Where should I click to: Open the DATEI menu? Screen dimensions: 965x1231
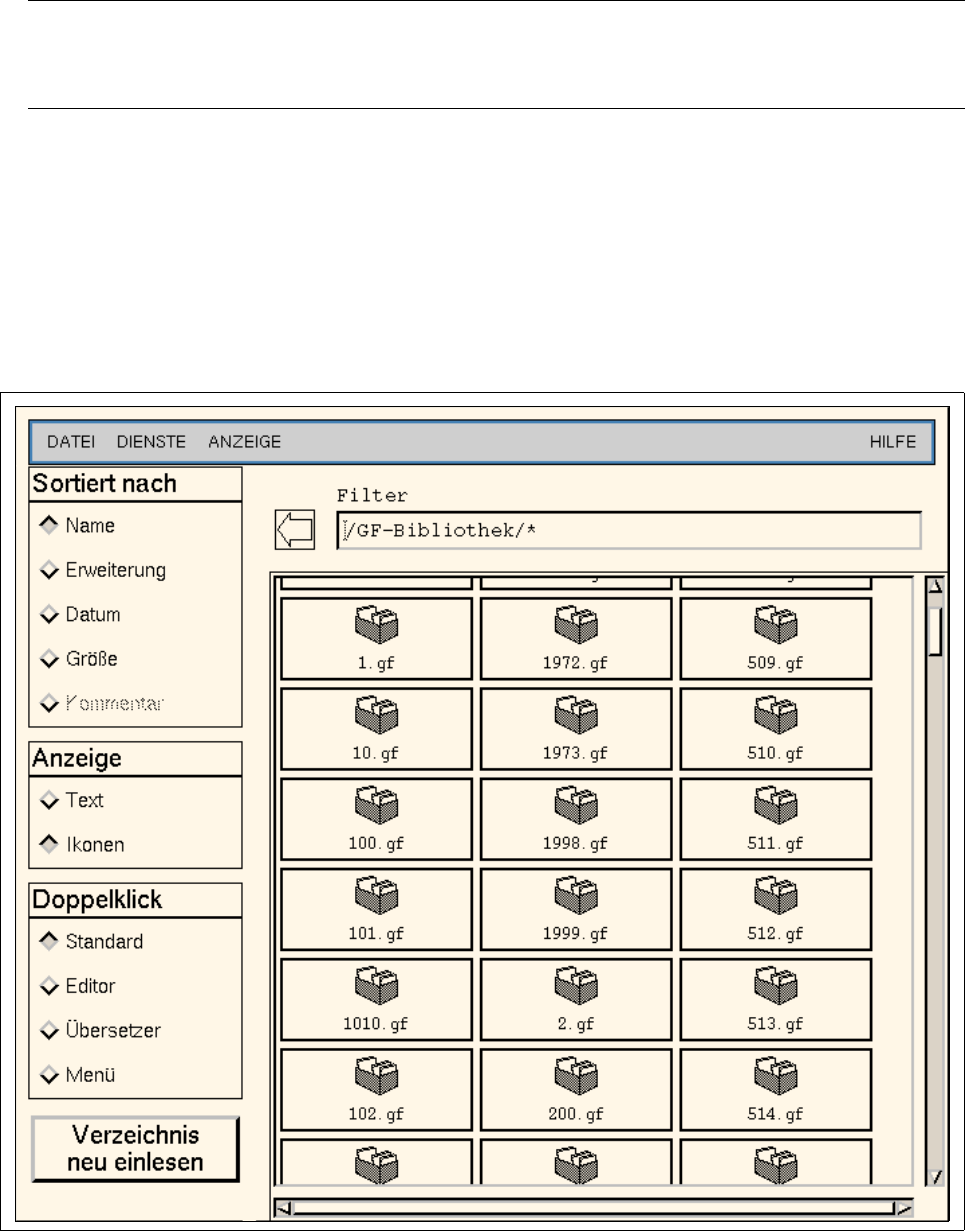click(x=71, y=441)
